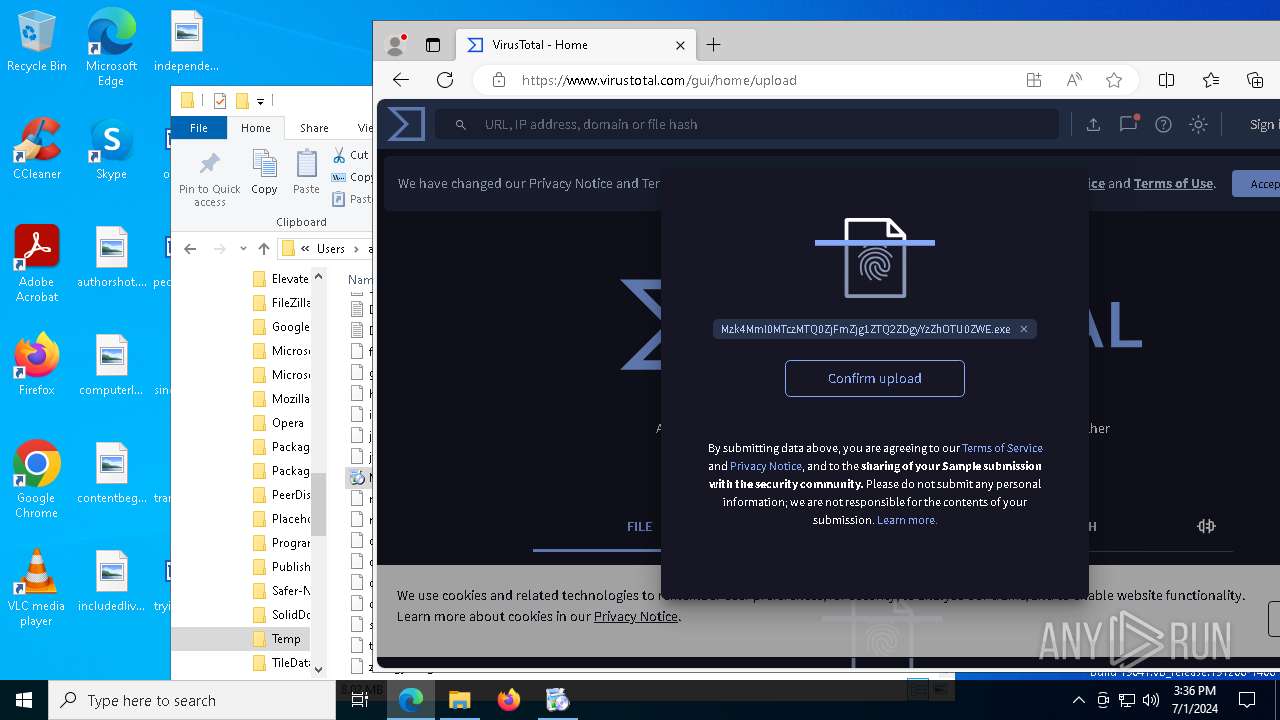Open Windows Start menu
This screenshot has height=720, width=1280.
(x=24, y=700)
